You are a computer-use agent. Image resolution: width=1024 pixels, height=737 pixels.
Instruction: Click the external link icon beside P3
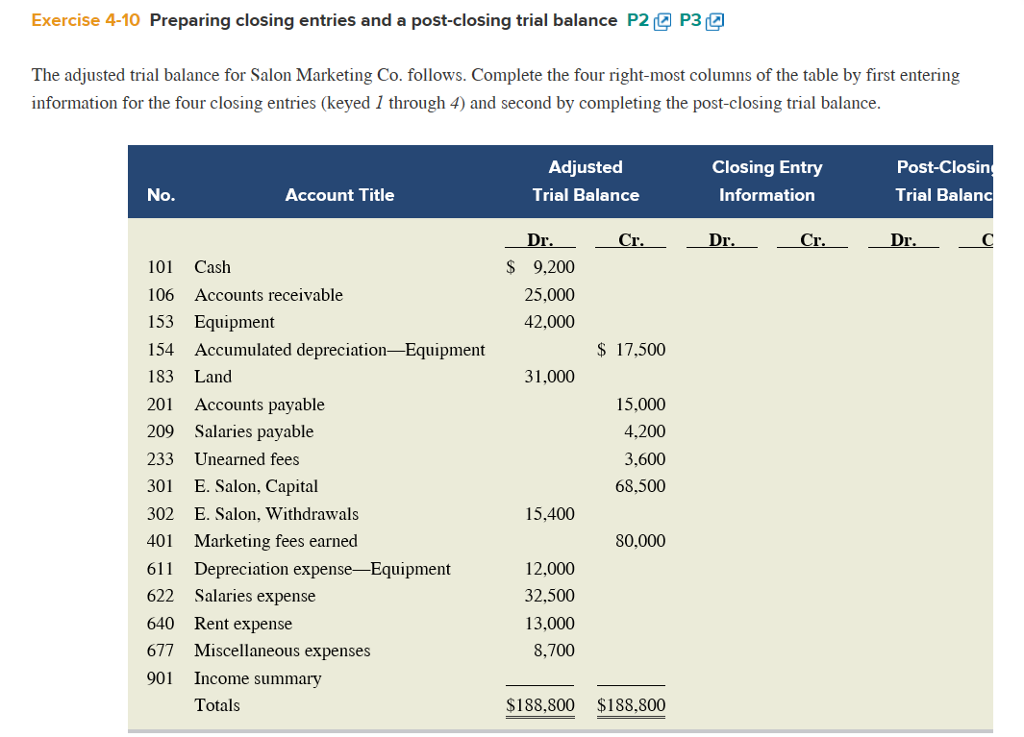pos(714,22)
